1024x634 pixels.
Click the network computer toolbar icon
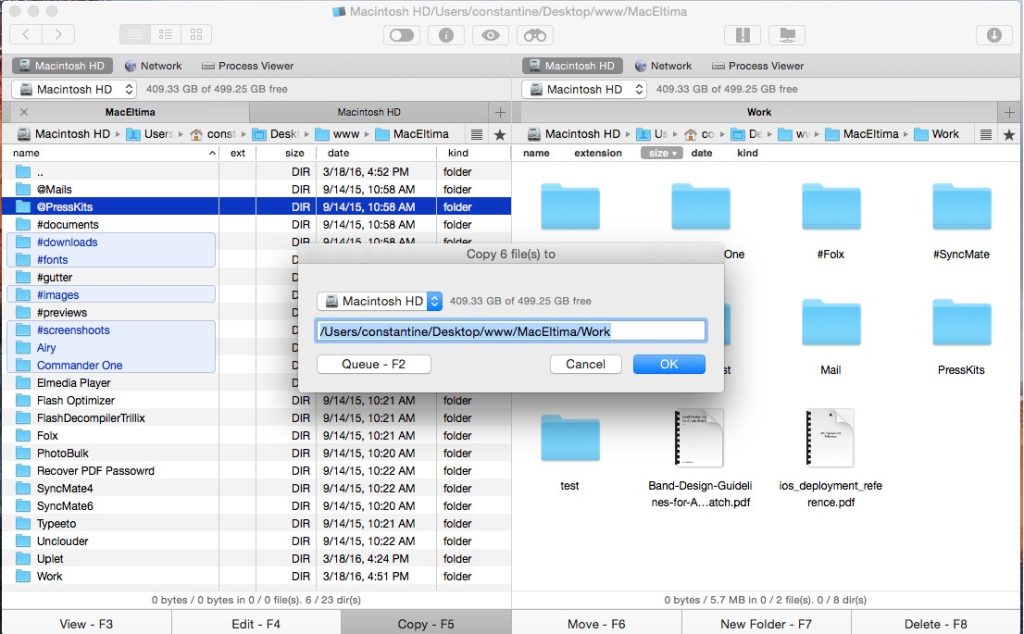click(787, 35)
